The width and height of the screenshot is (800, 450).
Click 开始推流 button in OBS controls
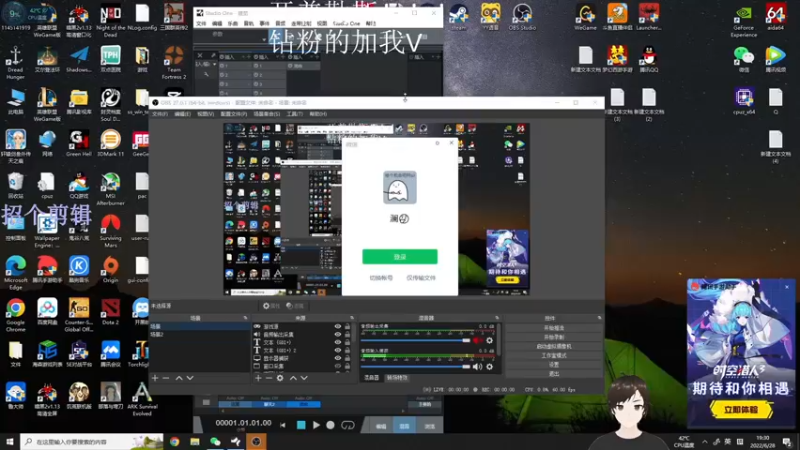click(x=554, y=328)
